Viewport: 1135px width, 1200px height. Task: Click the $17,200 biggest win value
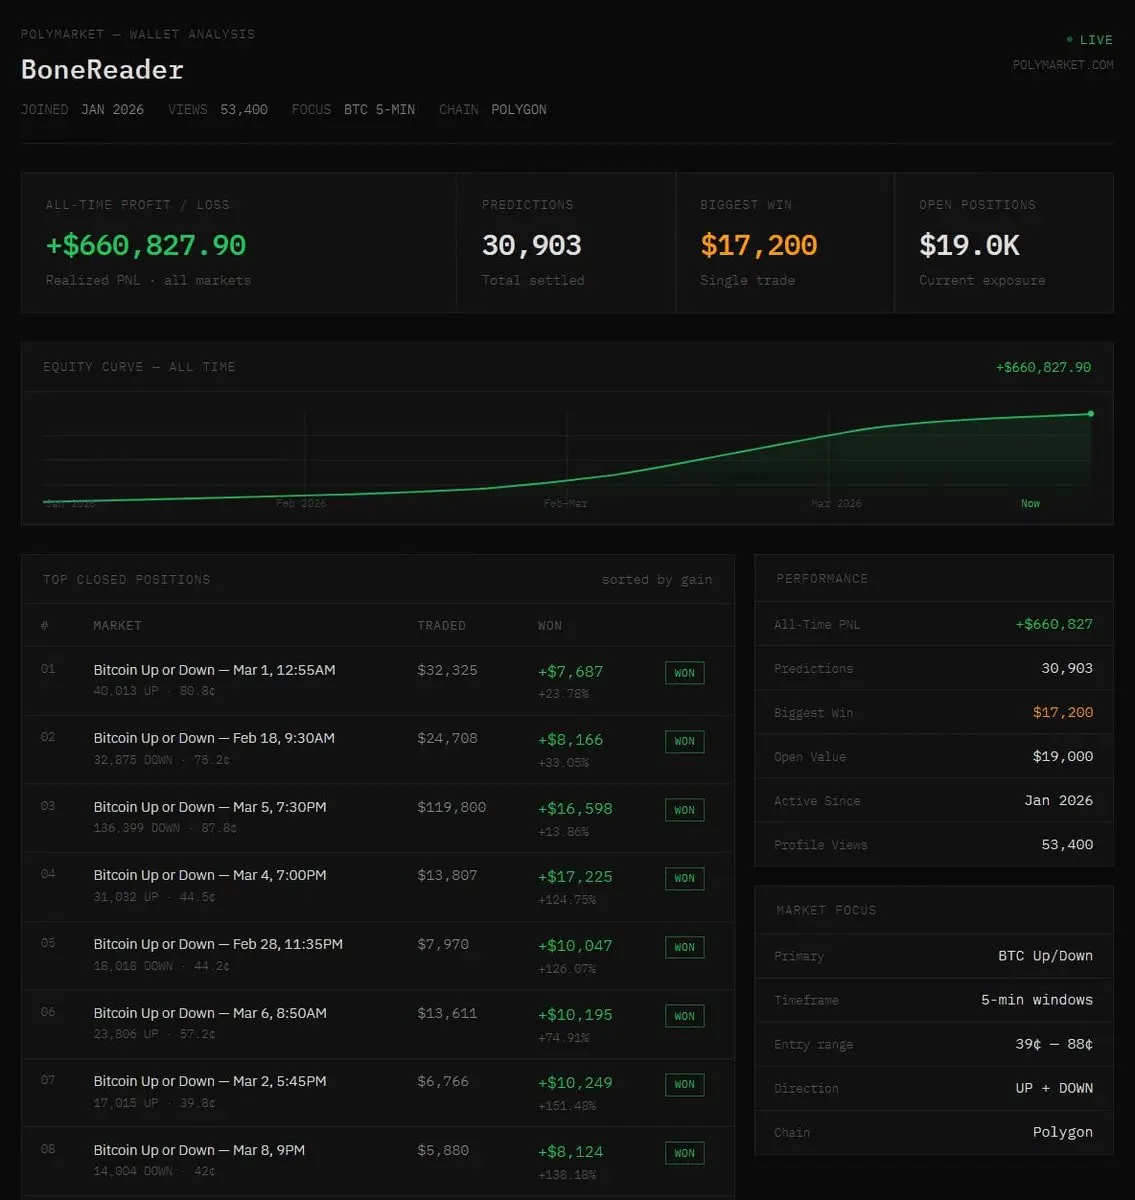click(759, 245)
